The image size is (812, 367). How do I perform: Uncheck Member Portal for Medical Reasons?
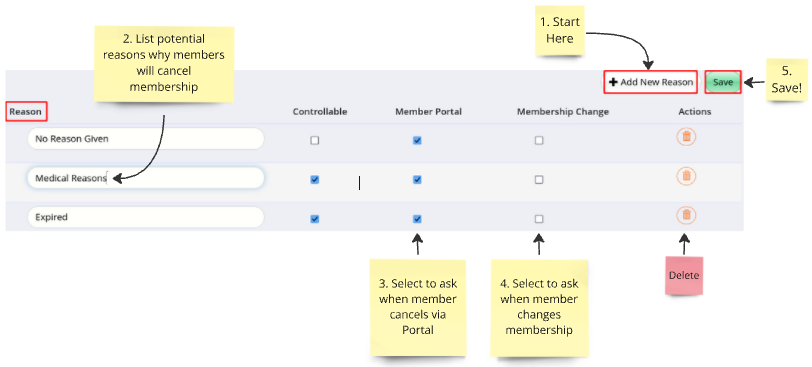(417, 180)
